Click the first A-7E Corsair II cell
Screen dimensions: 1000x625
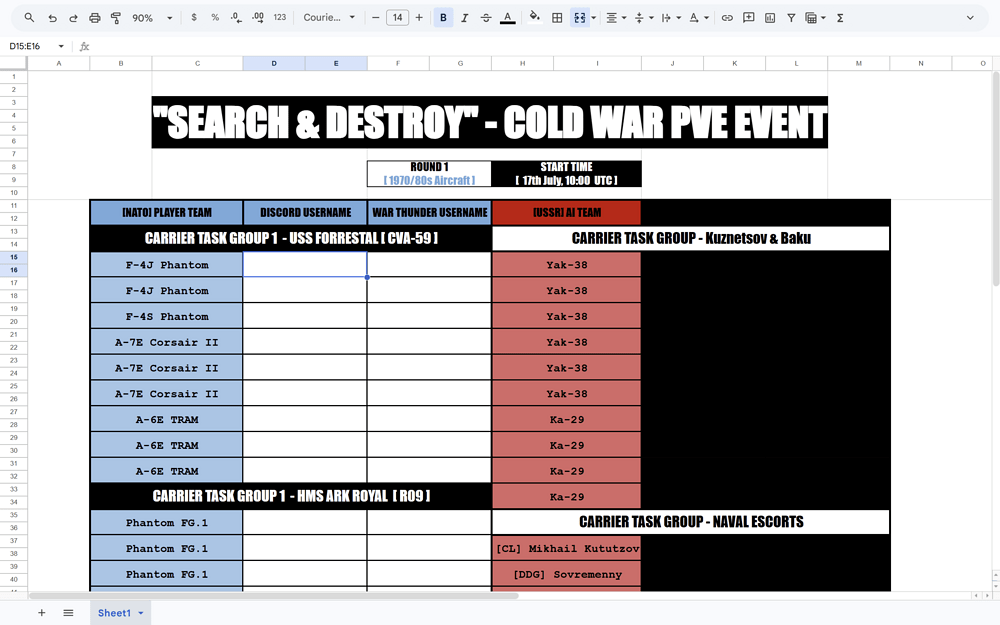pyautogui.click(x=166, y=342)
